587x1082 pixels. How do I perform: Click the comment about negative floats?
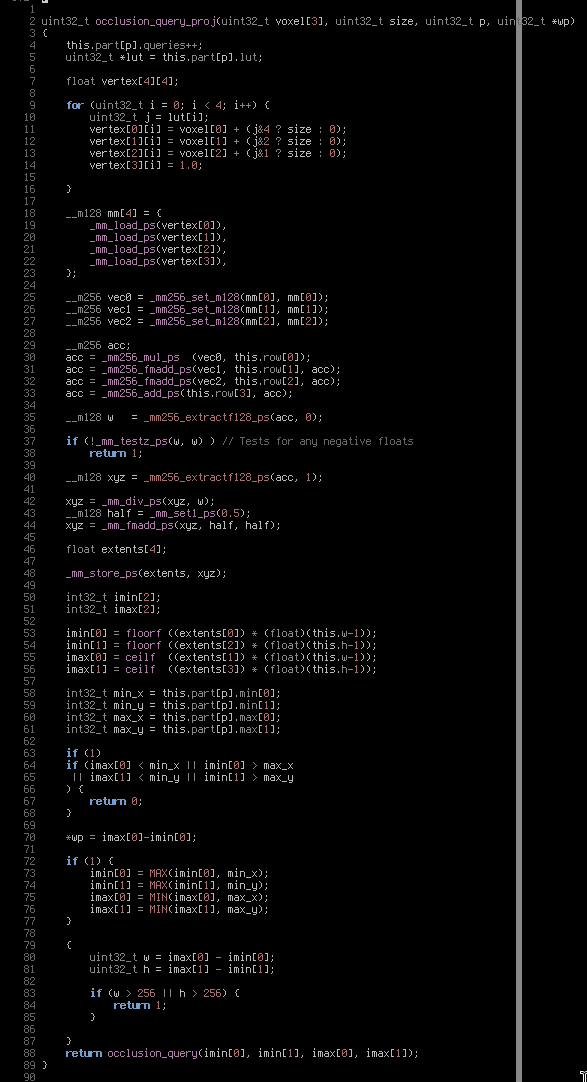tap(317, 442)
